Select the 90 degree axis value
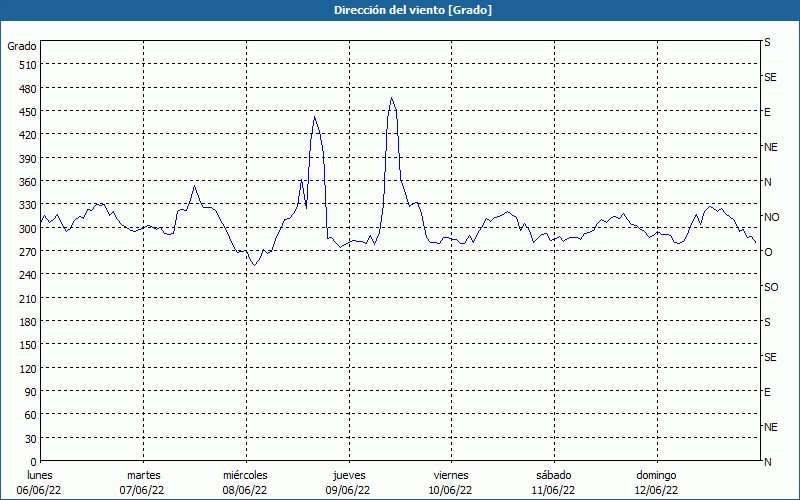The width and height of the screenshot is (800, 500). (x=31, y=392)
